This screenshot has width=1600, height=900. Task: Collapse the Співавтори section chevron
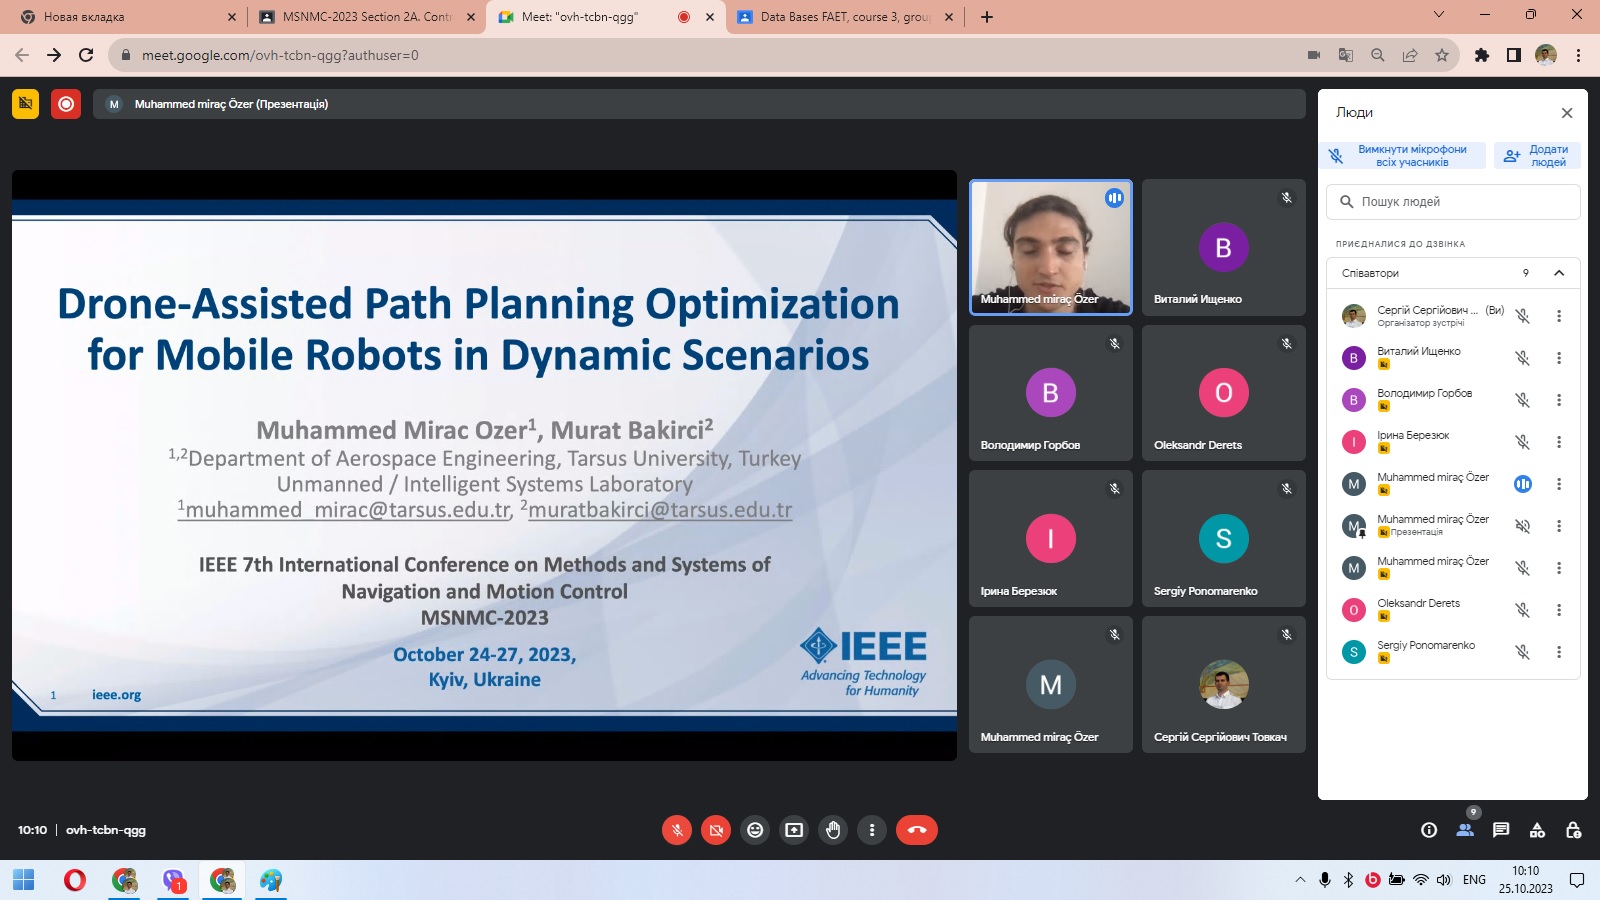point(1558,273)
